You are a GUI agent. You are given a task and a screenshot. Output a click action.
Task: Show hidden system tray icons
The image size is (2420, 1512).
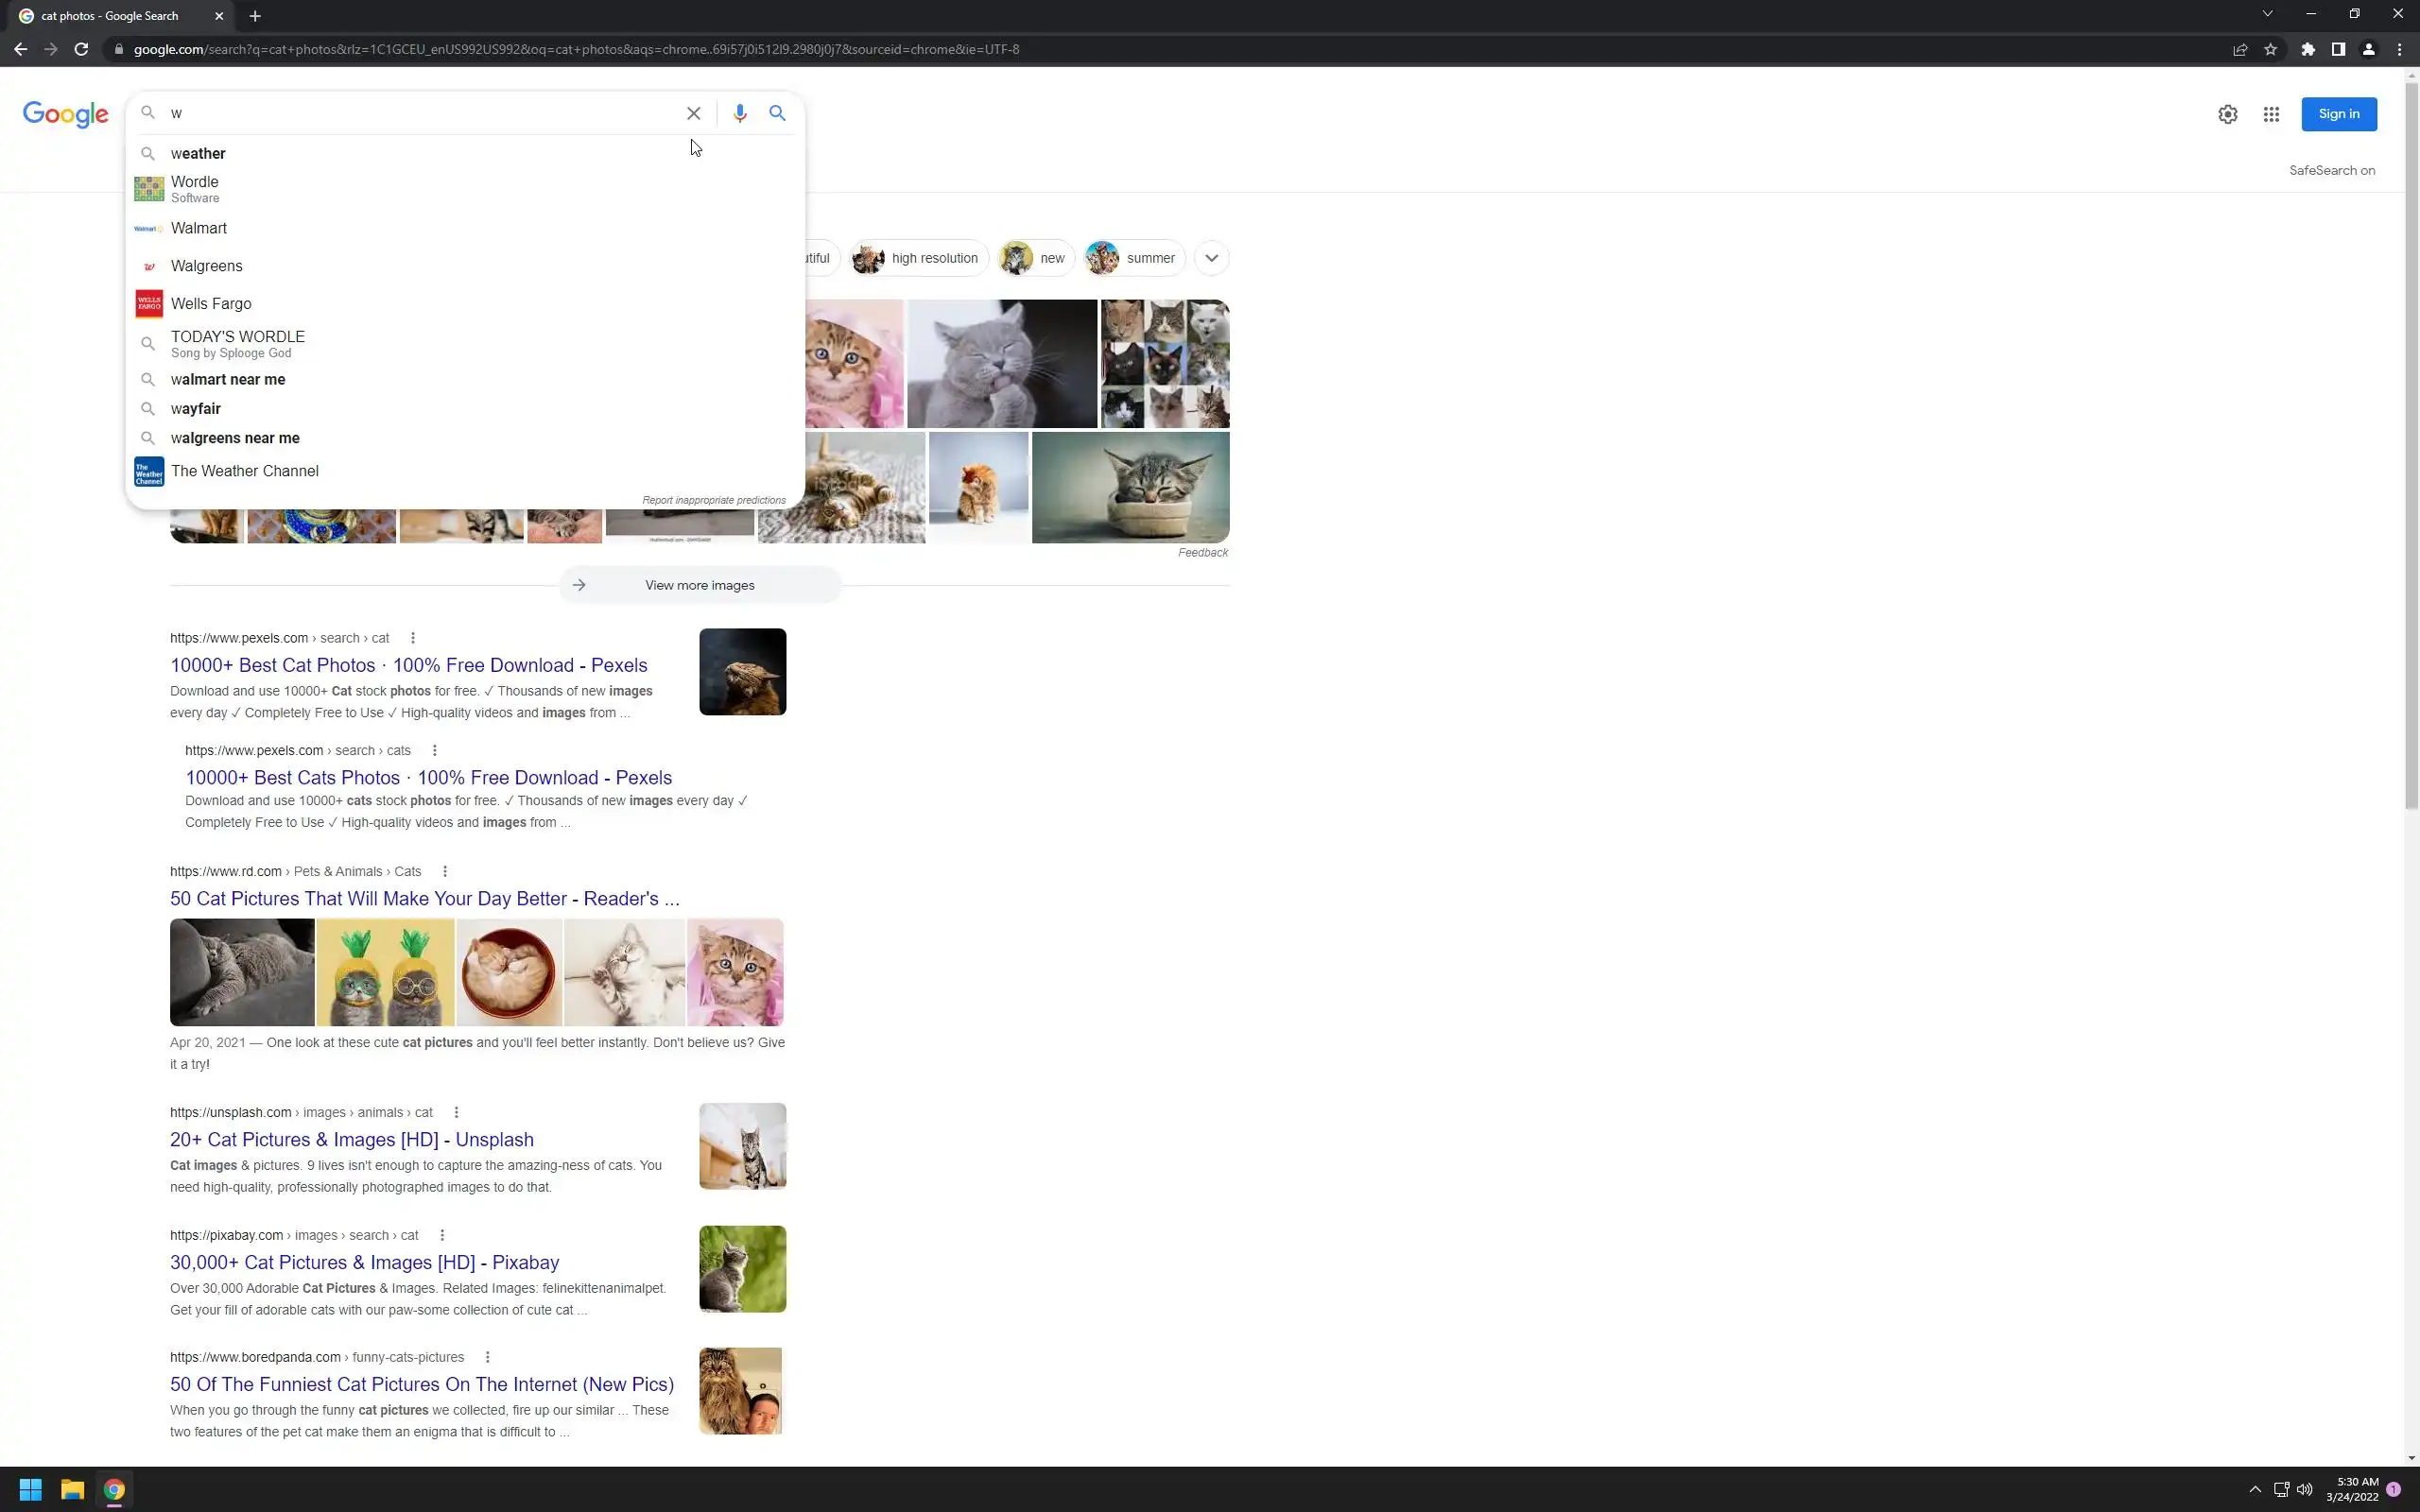click(2254, 1489)
